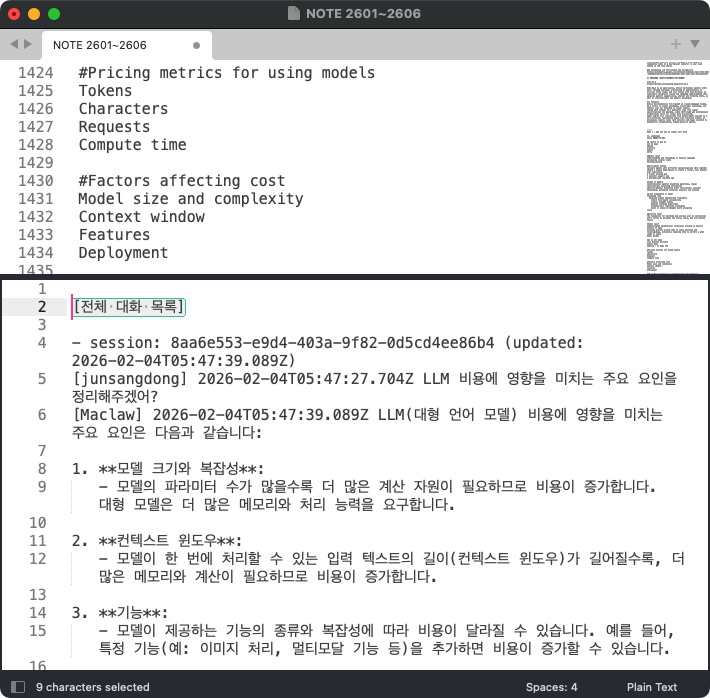Open the tab list dropdown arrow
The height and width of the screenshot is (698, 710).
pos(693,44)
